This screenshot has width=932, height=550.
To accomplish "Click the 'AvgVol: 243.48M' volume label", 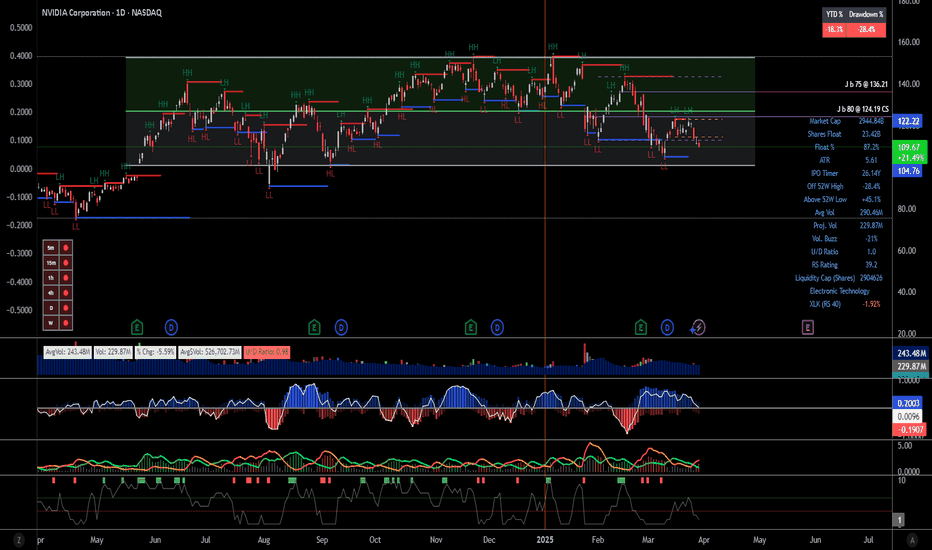I will [67, 352].
